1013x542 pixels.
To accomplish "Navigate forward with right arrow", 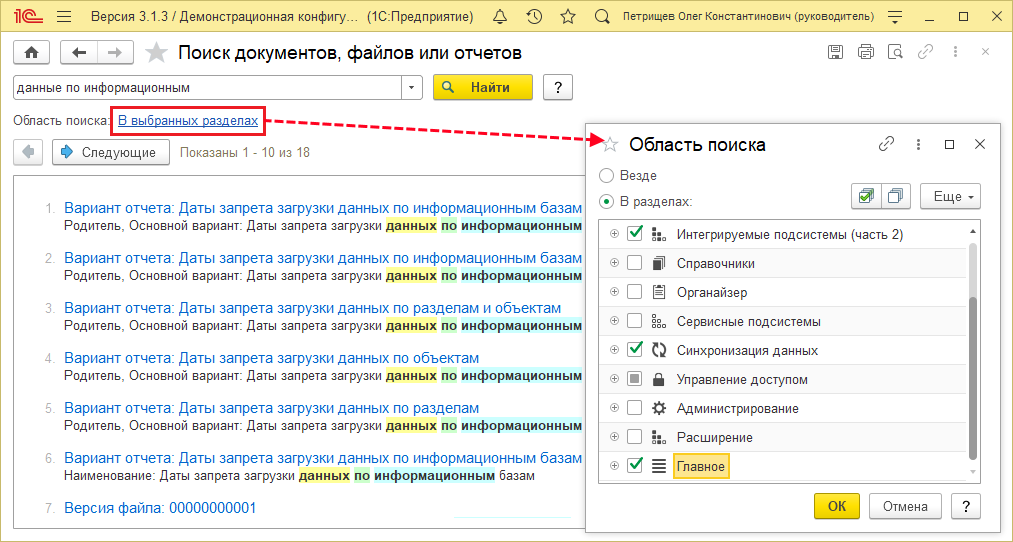I will tap(115, 52).
